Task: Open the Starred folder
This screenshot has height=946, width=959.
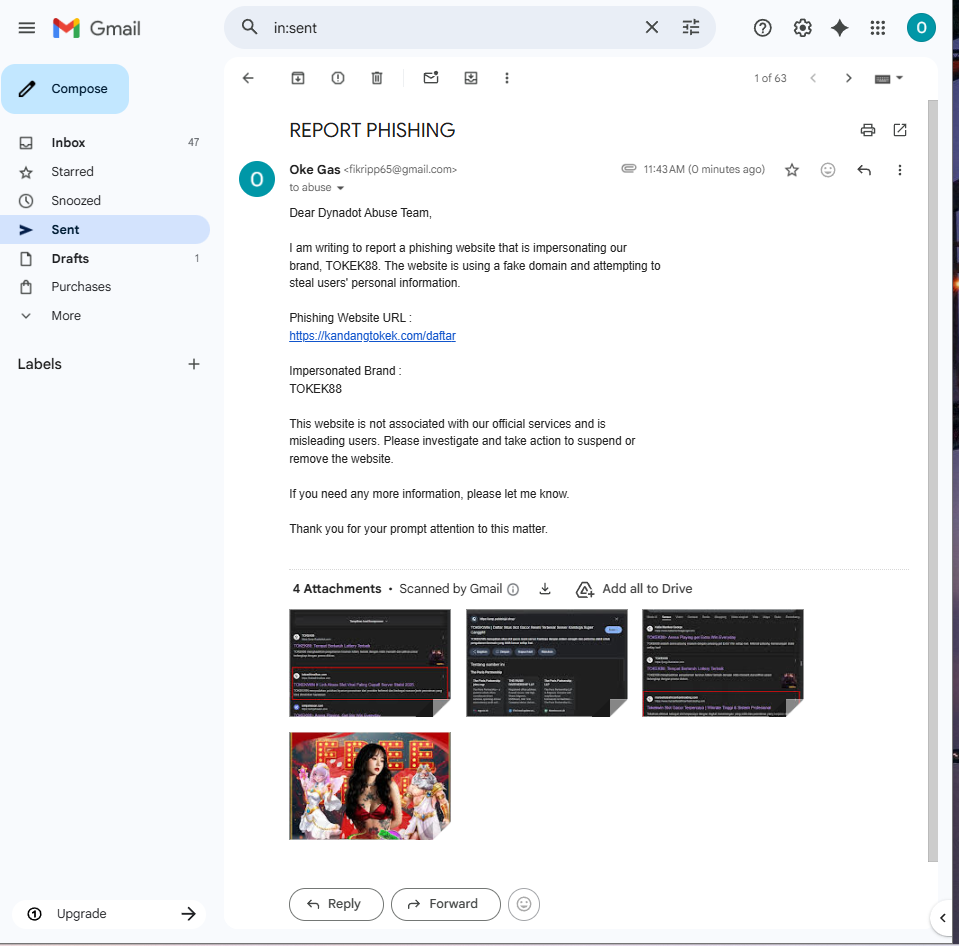Action: click(x=105, y=172)
